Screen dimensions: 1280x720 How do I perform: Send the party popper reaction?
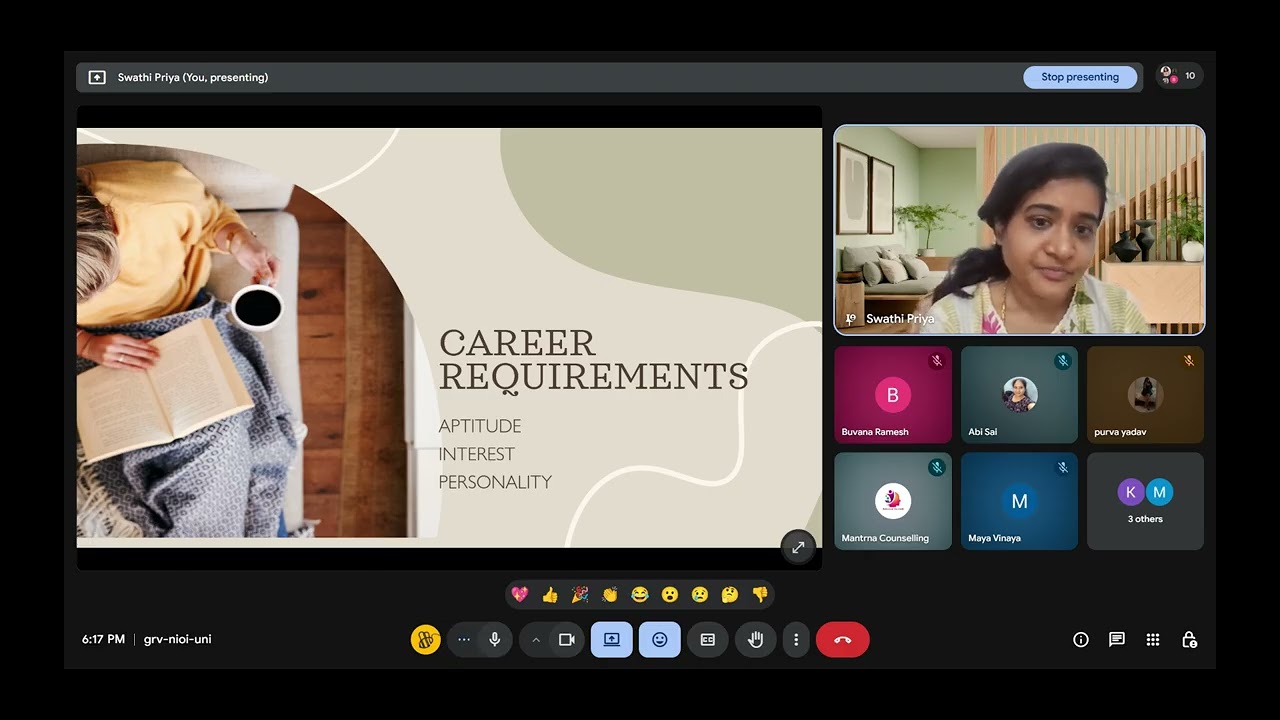(x=580, y=595)
